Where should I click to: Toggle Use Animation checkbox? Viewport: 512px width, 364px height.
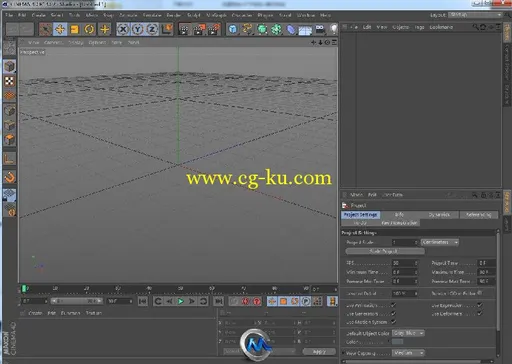(393, 305)
